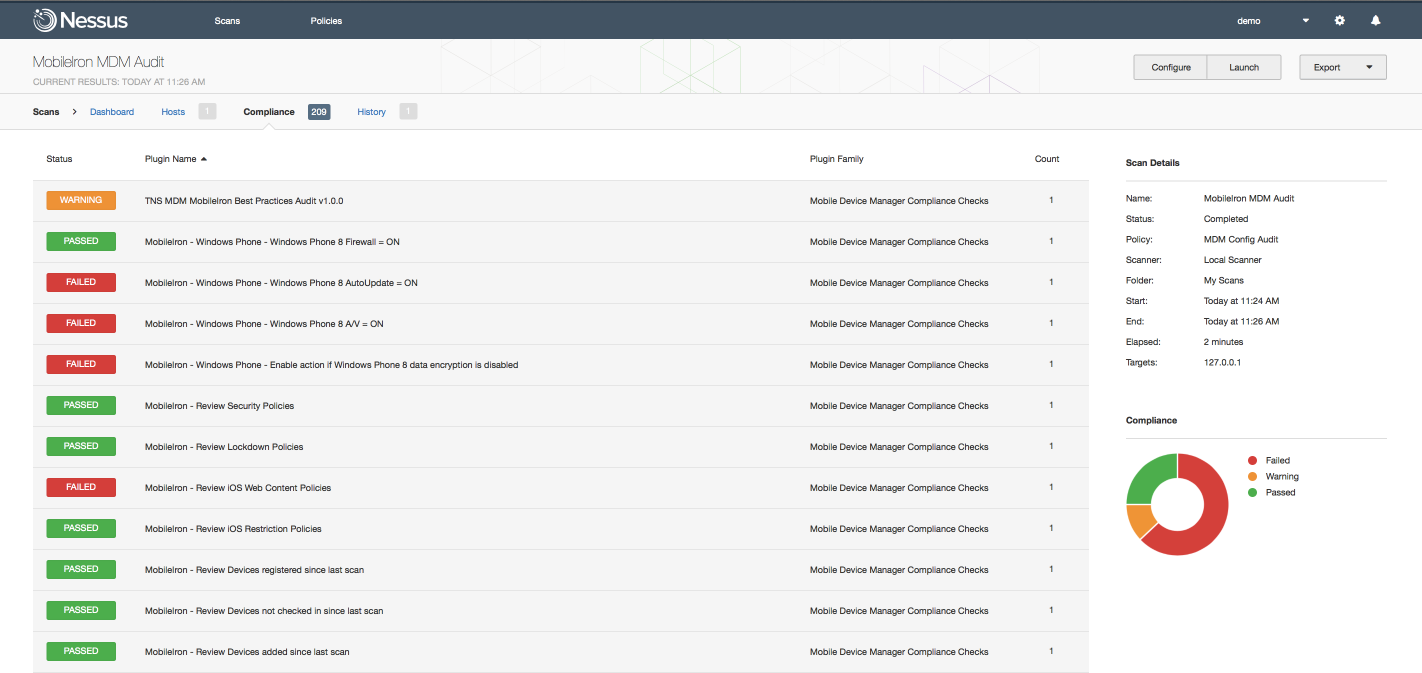Click the Failed legend label
The image size is (1422, 673).
(1278, 461)
